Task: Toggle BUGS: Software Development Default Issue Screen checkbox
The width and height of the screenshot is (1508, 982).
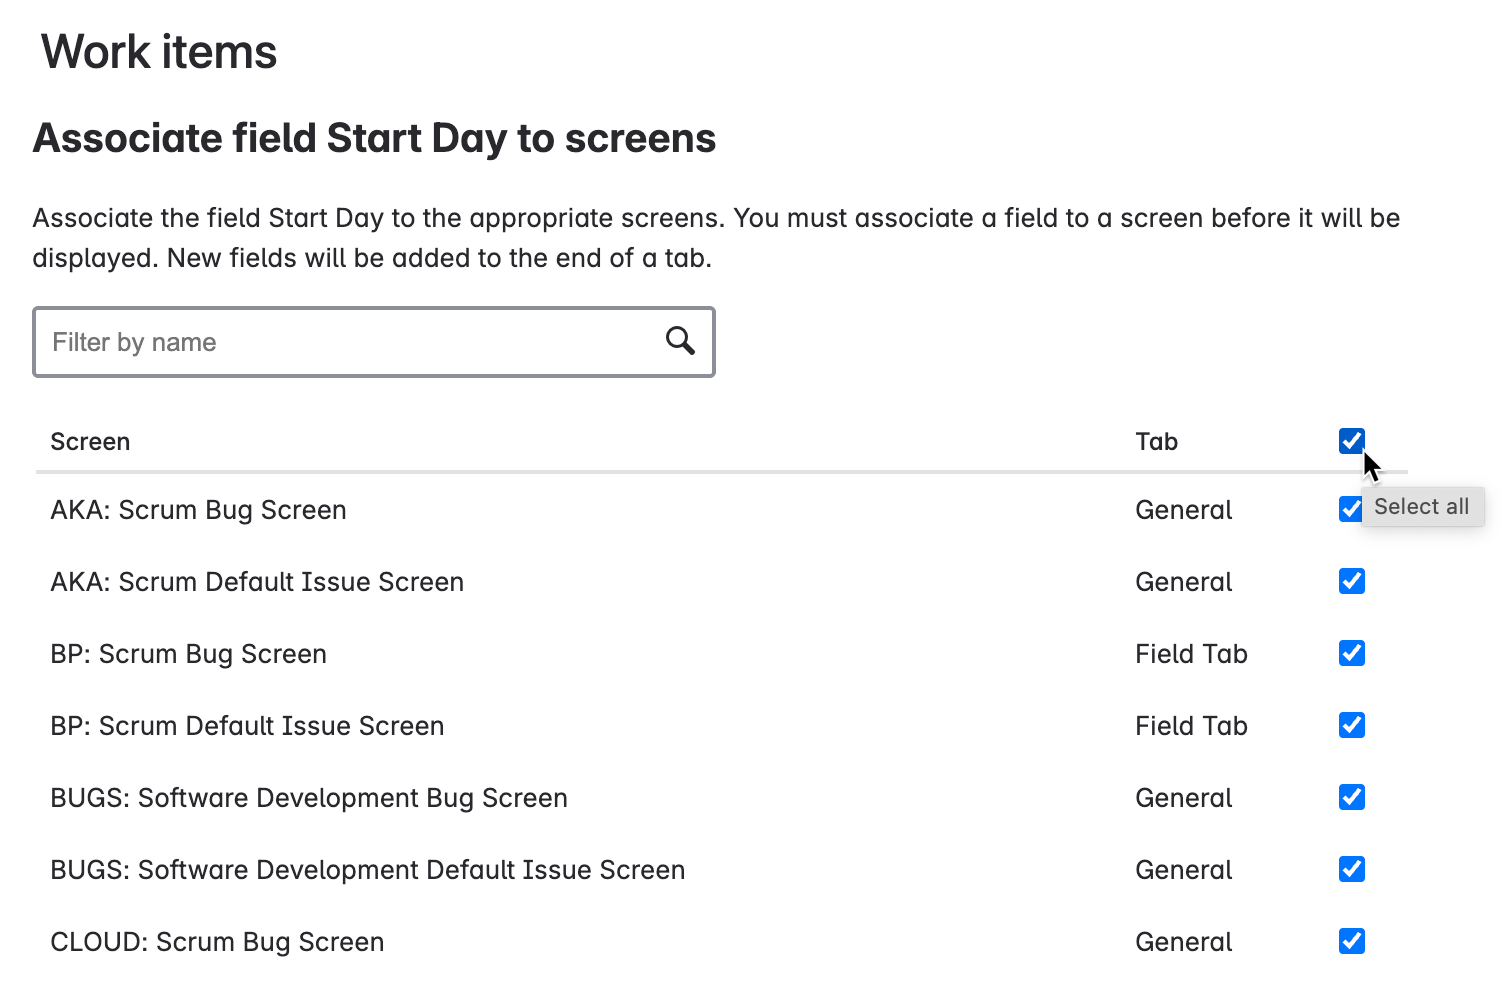Action: point(1352,869)
